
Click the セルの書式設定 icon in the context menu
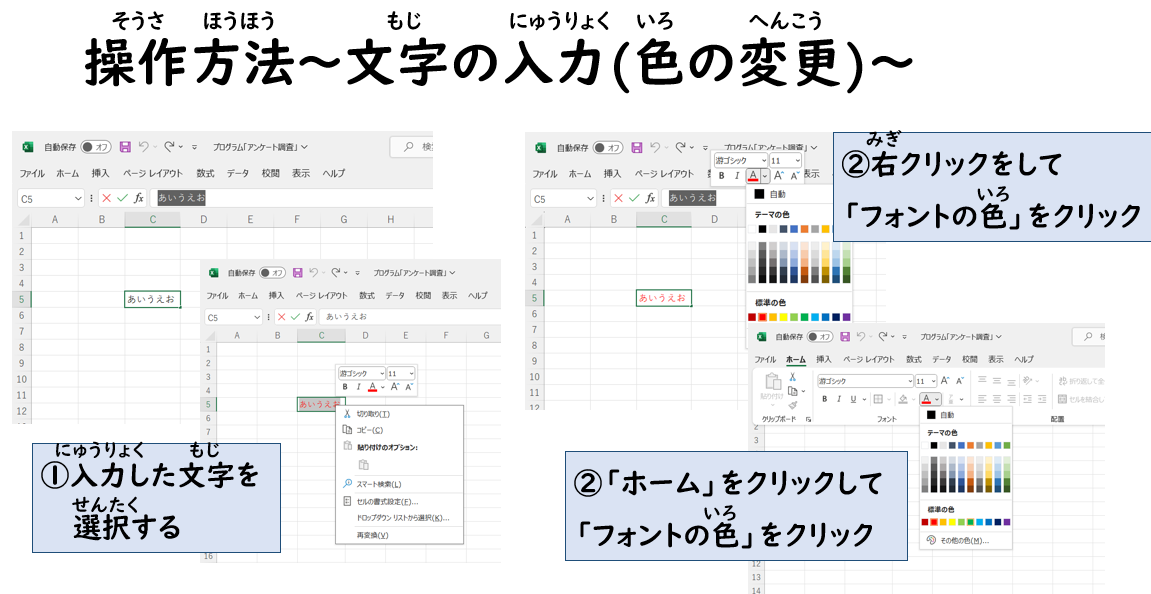tap(348, 501)
